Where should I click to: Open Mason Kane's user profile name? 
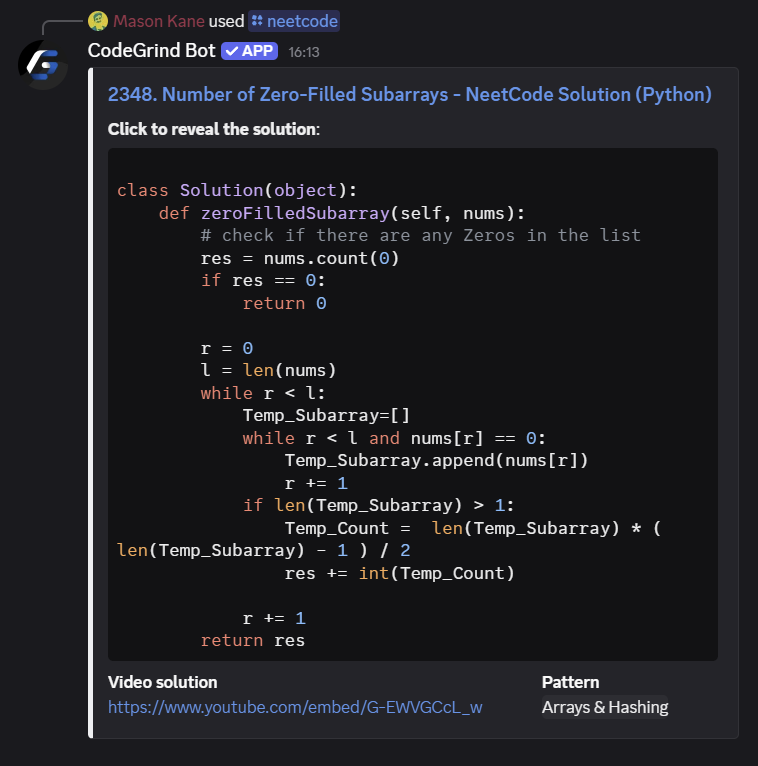click(x=158, y=21)
